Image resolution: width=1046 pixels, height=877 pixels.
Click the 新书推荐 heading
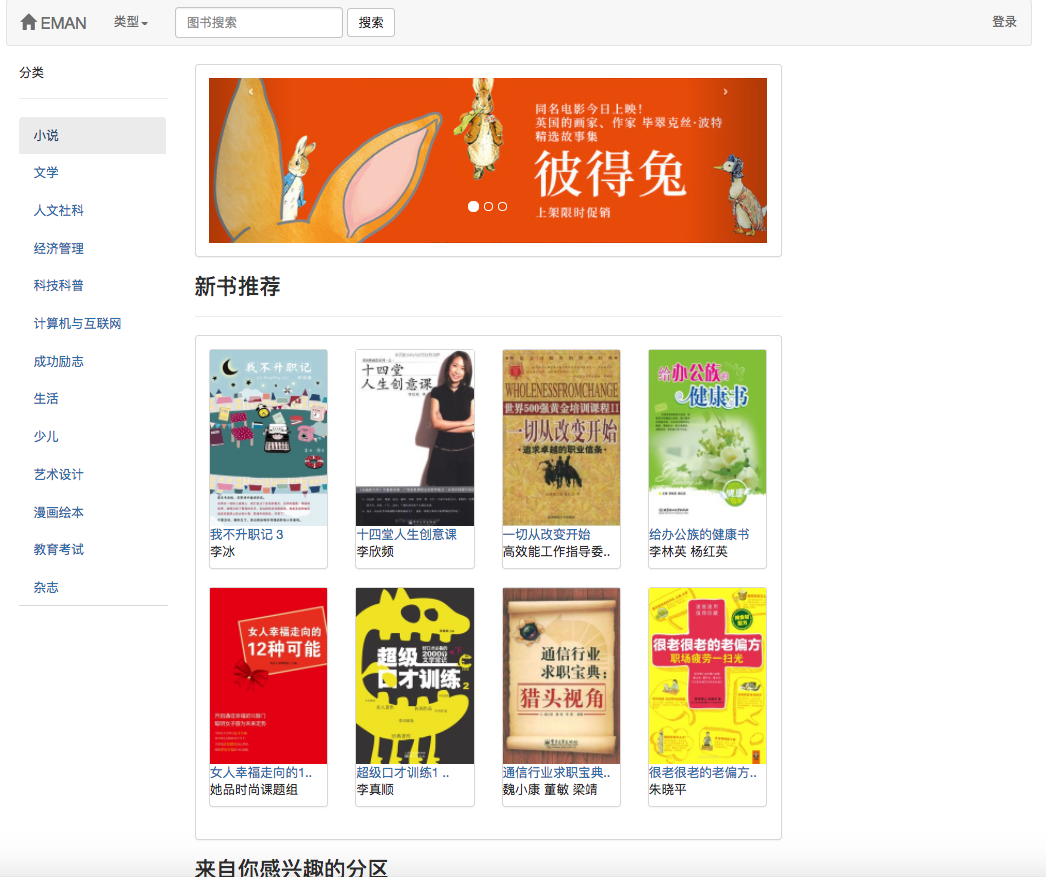click(x=237, y=286)
